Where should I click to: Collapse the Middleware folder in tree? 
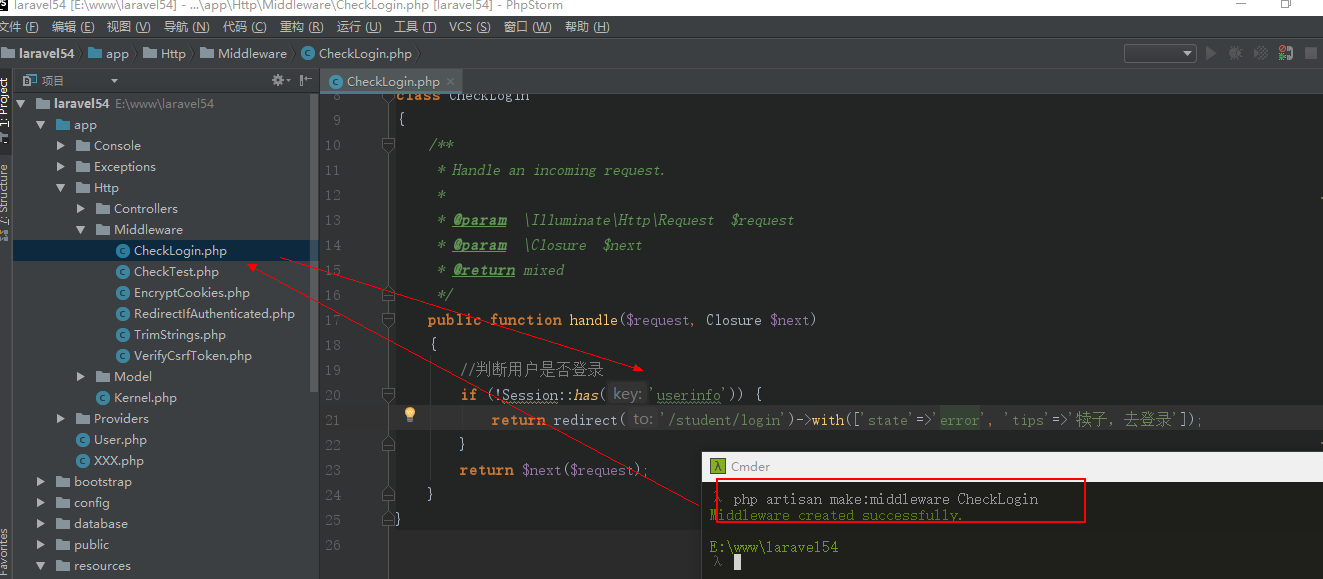click(81, 230)
